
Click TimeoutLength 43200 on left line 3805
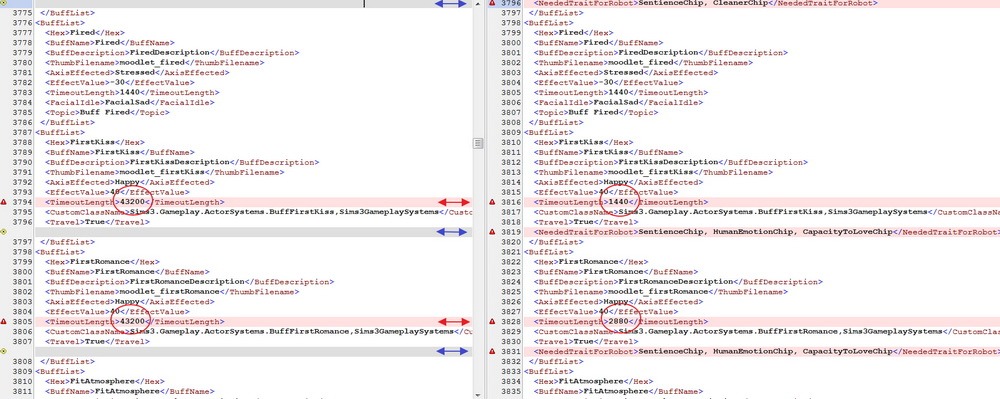(x=135, y=322)
